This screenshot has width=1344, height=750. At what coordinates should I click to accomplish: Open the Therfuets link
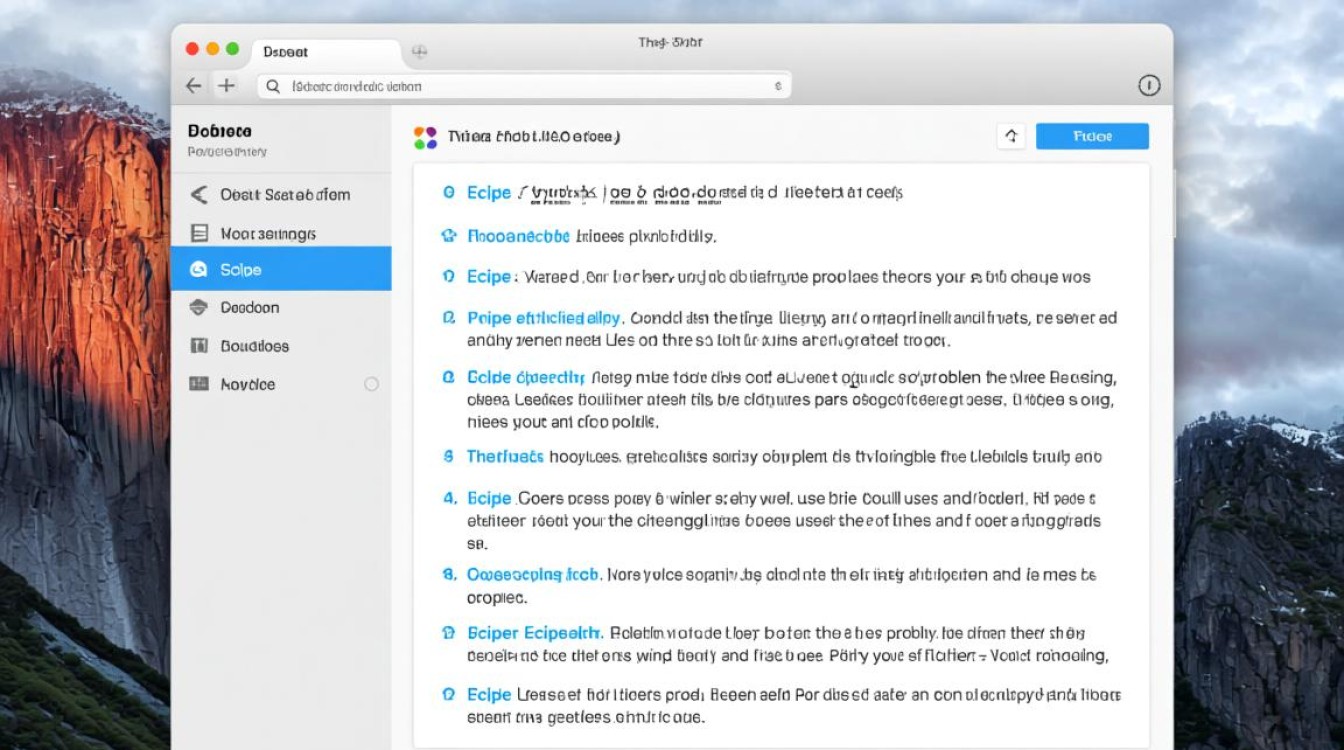[505, 457]
